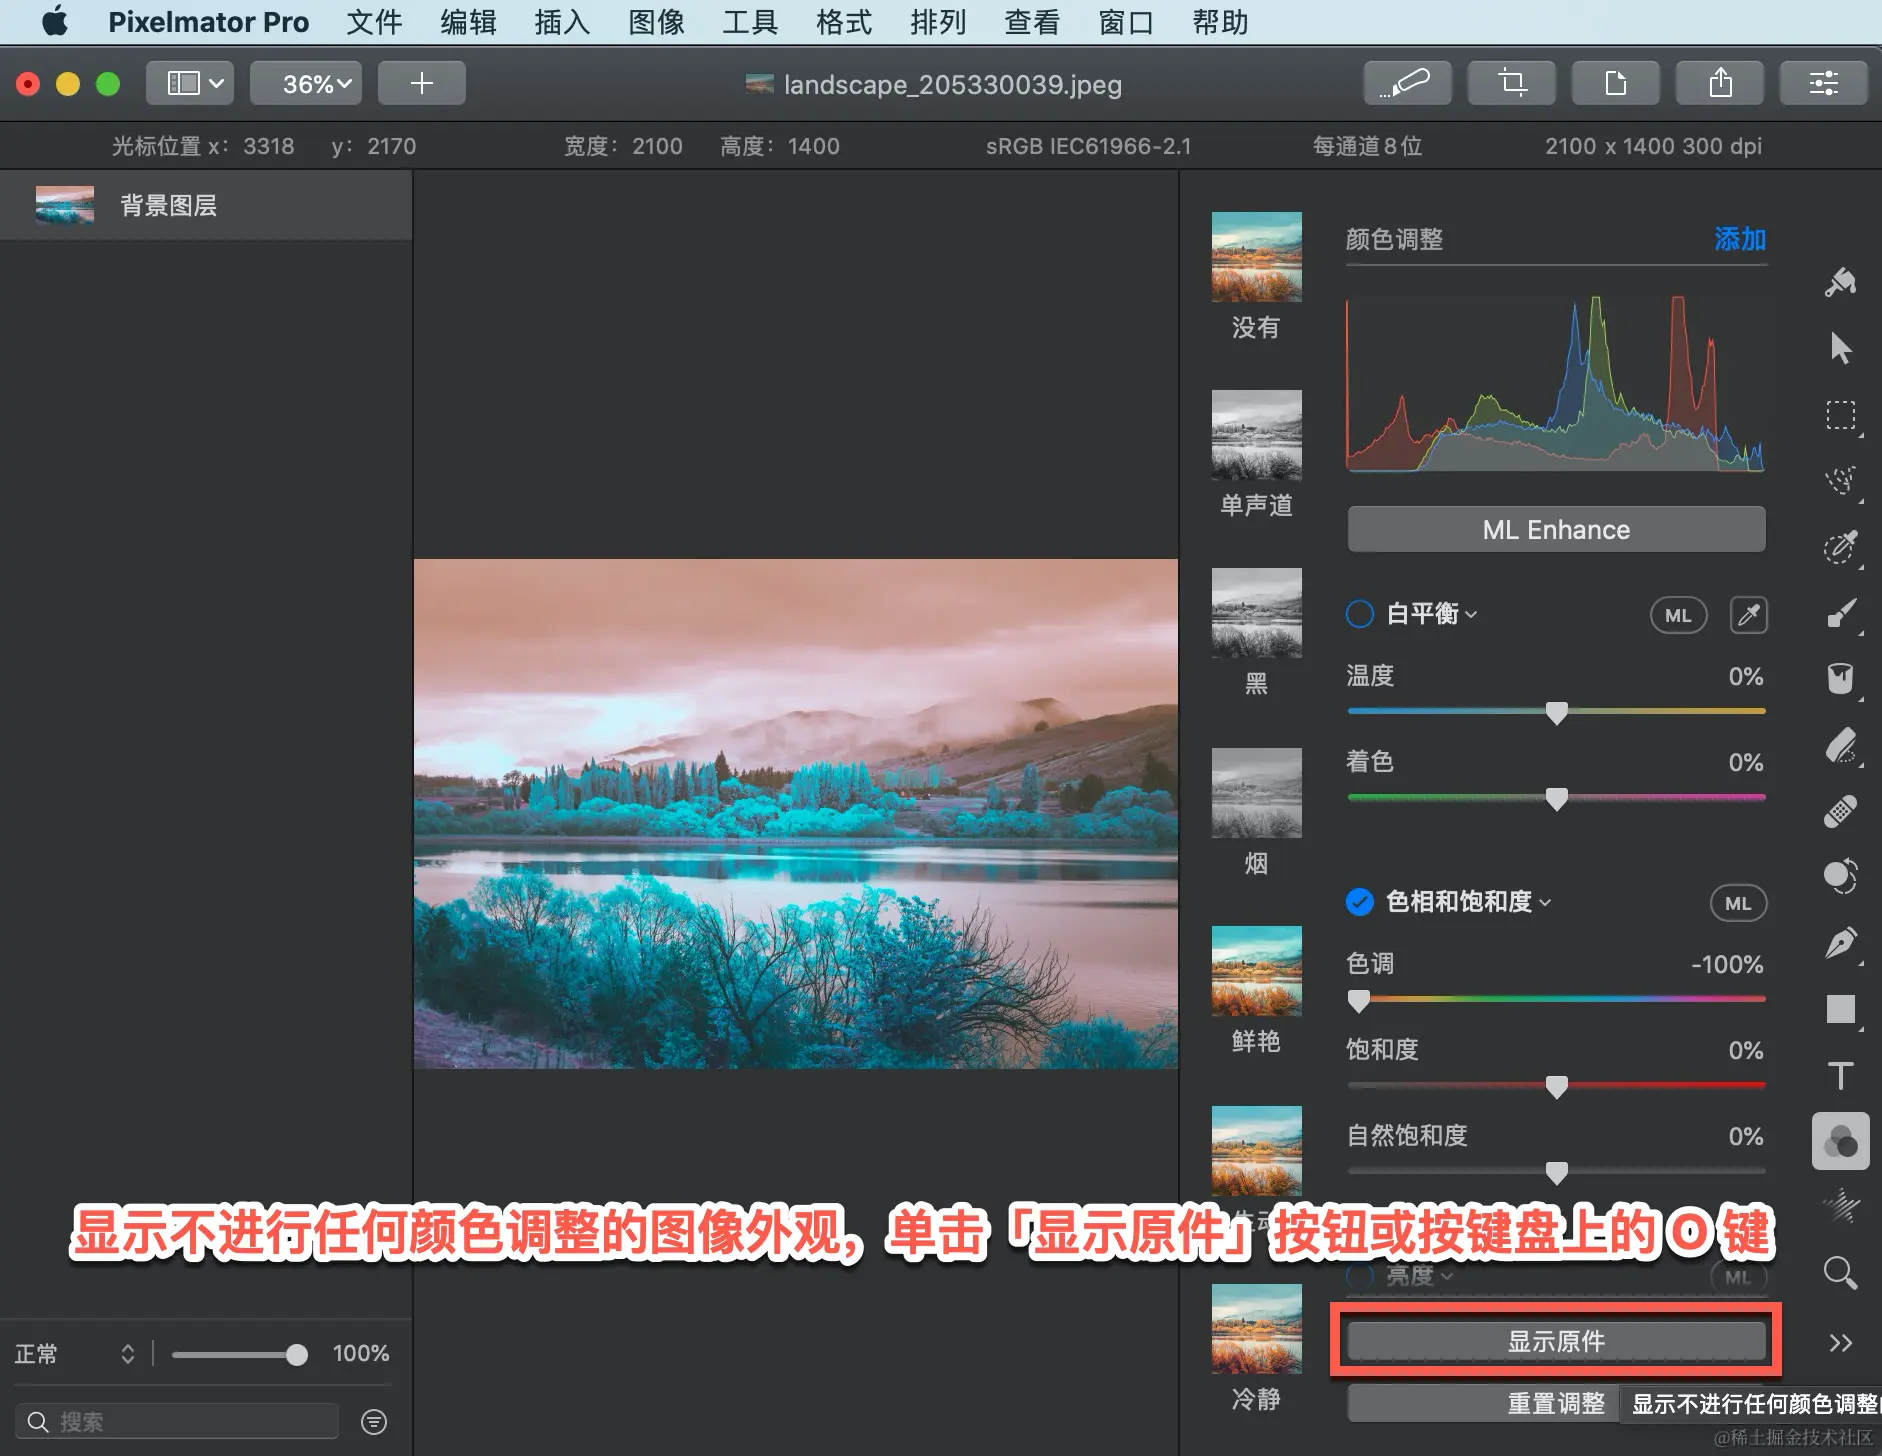Click the 重置调整 button
1882x1456 pixels.
[x=1484, y=1403]
